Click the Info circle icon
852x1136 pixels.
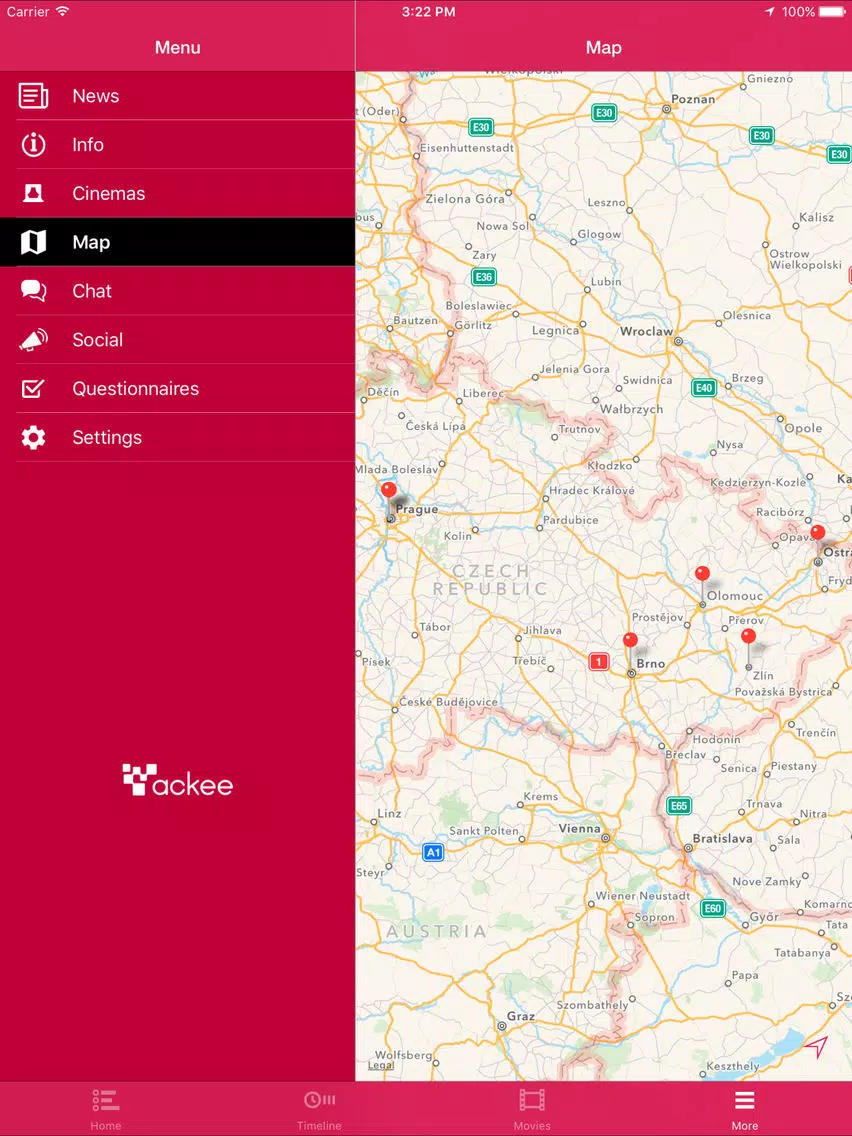coord(33,145)
